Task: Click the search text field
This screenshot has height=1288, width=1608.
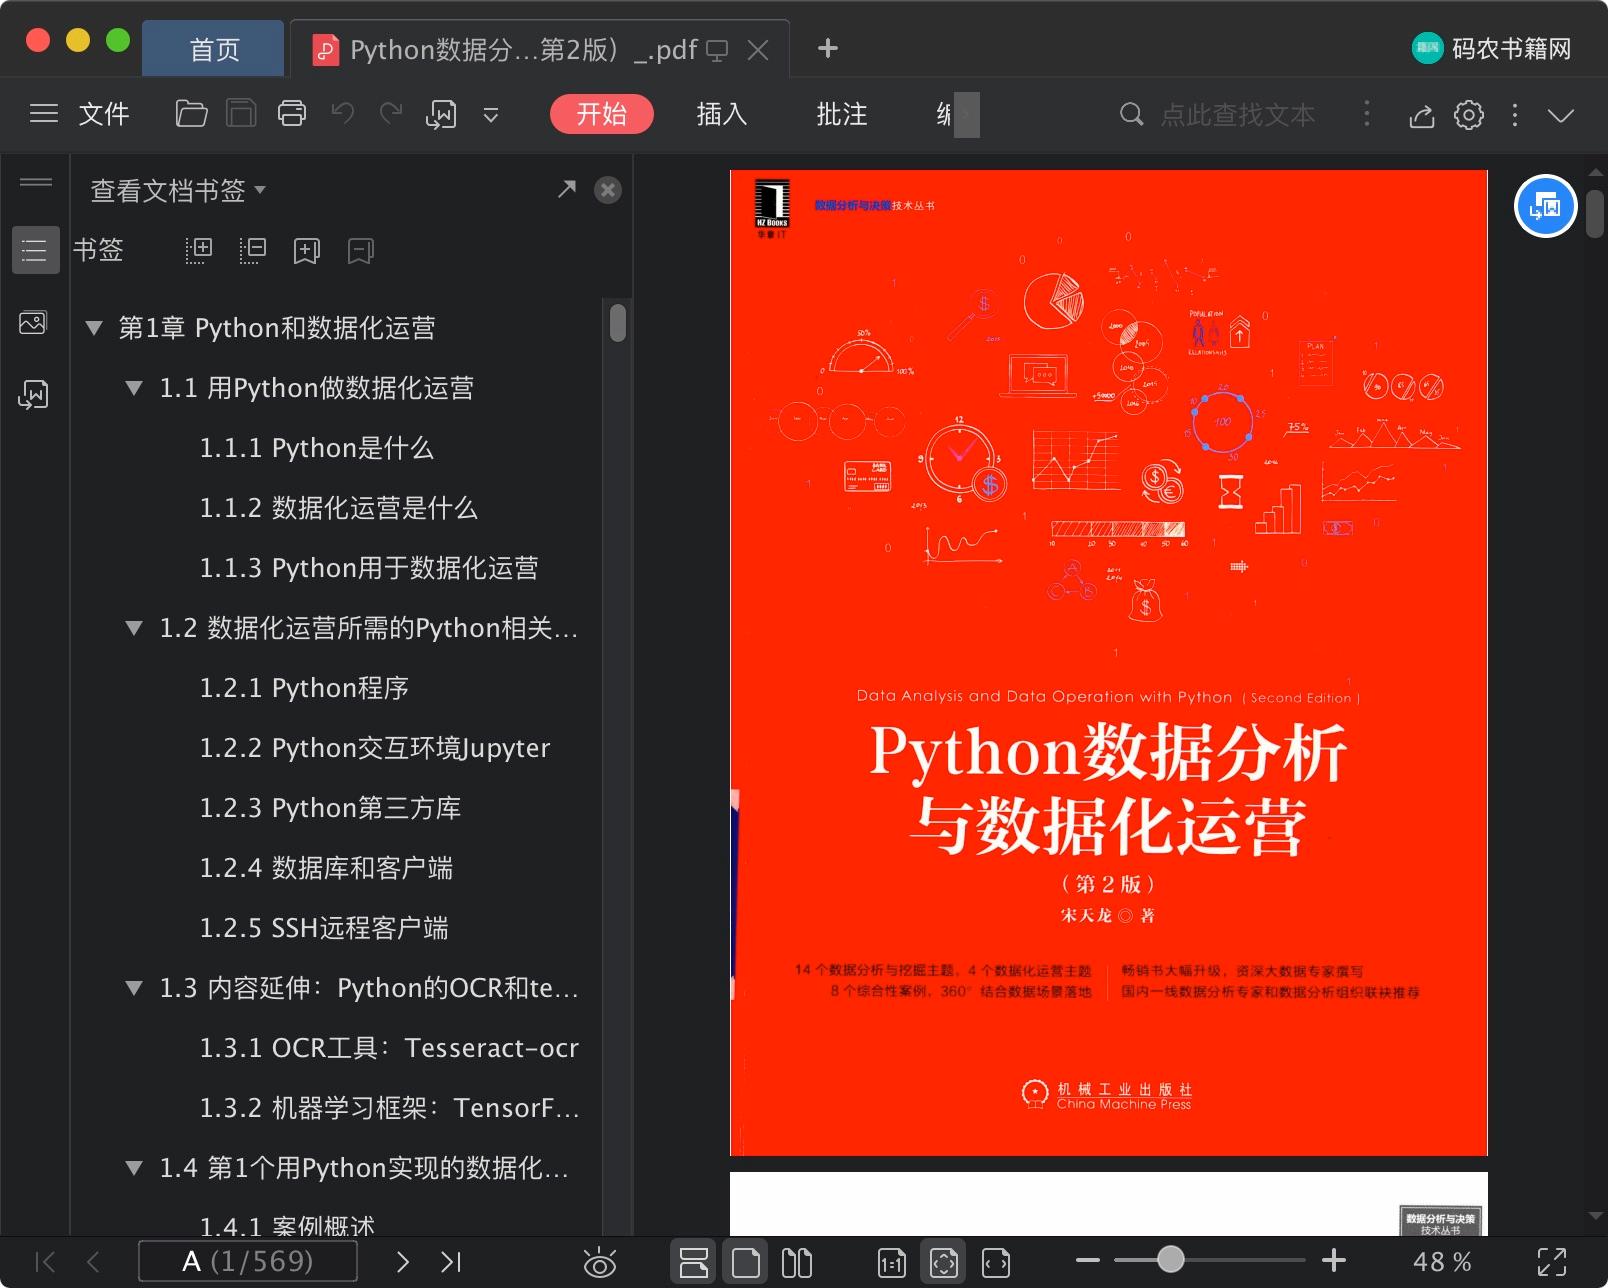Action: click(x=1238, y=115)
